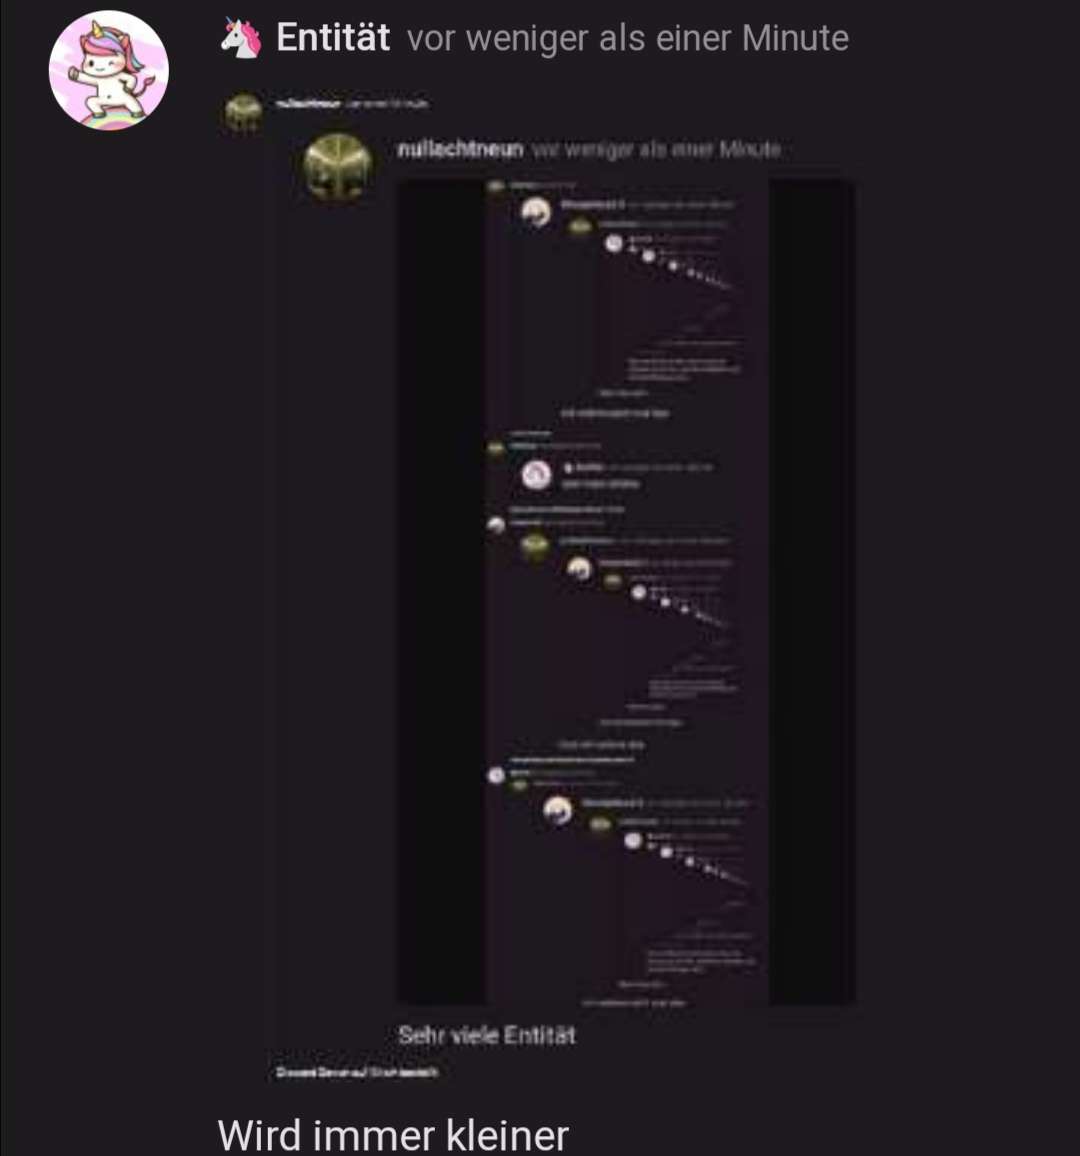The image size is (1080, 1156).
Task: Open the large golden nullachtneun avatar
Action: click(x=338, y=167)
